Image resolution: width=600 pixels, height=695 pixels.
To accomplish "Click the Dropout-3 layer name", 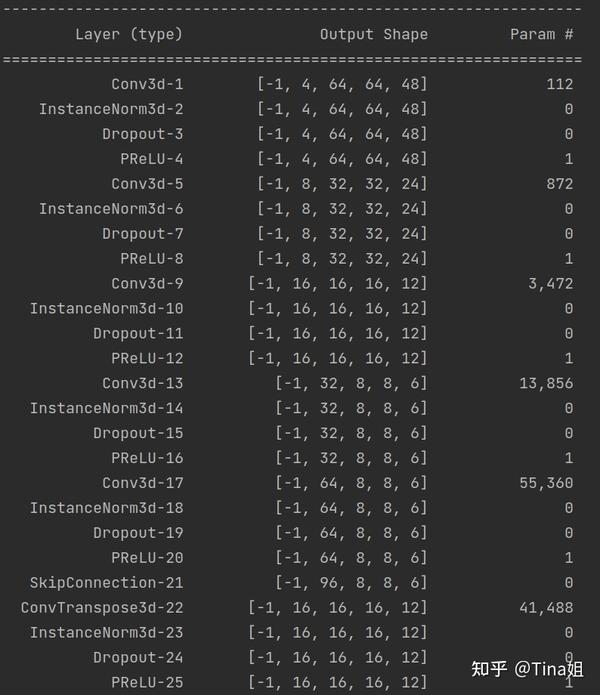I will 142,134.
